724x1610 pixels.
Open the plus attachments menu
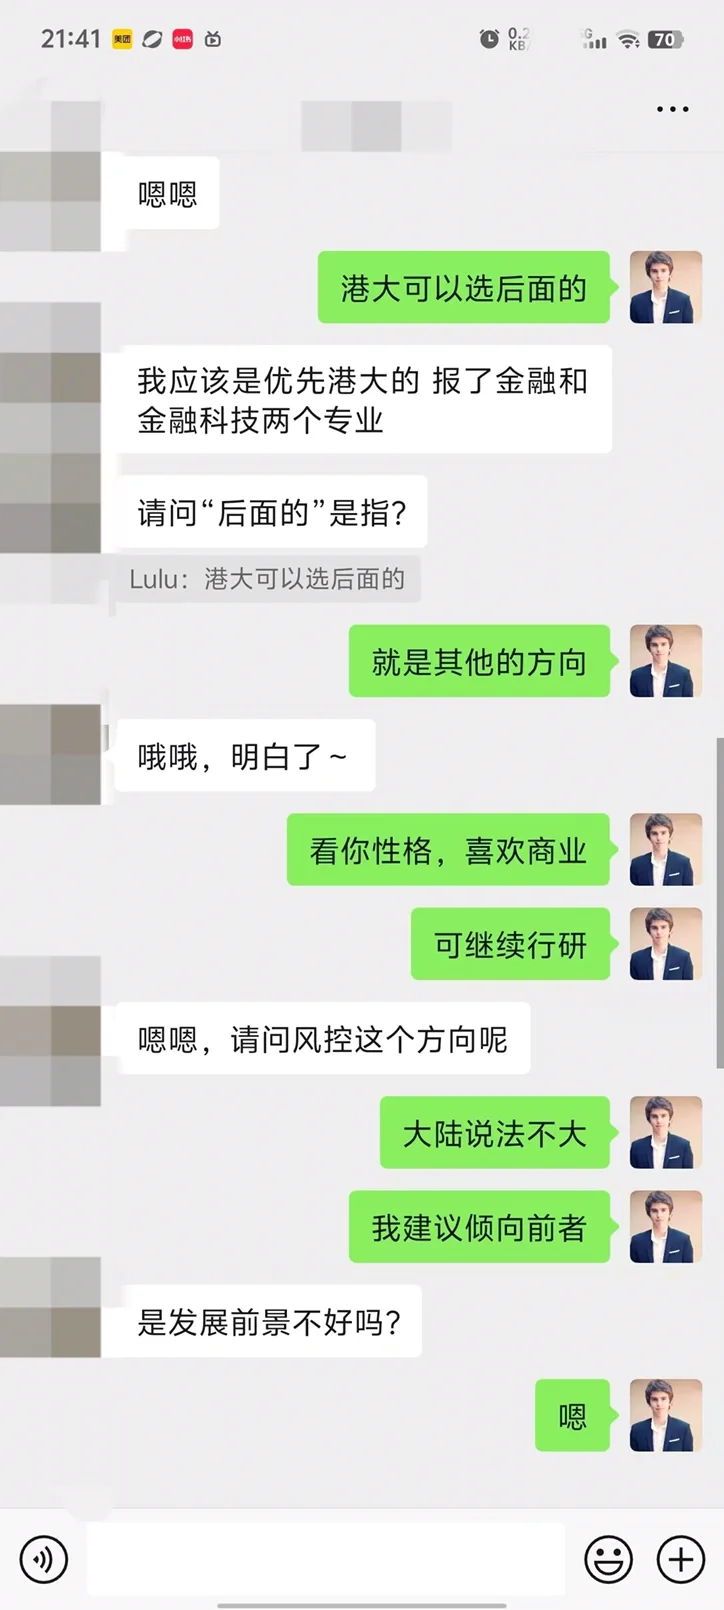pyautogui.click(x=681, y=1558)
